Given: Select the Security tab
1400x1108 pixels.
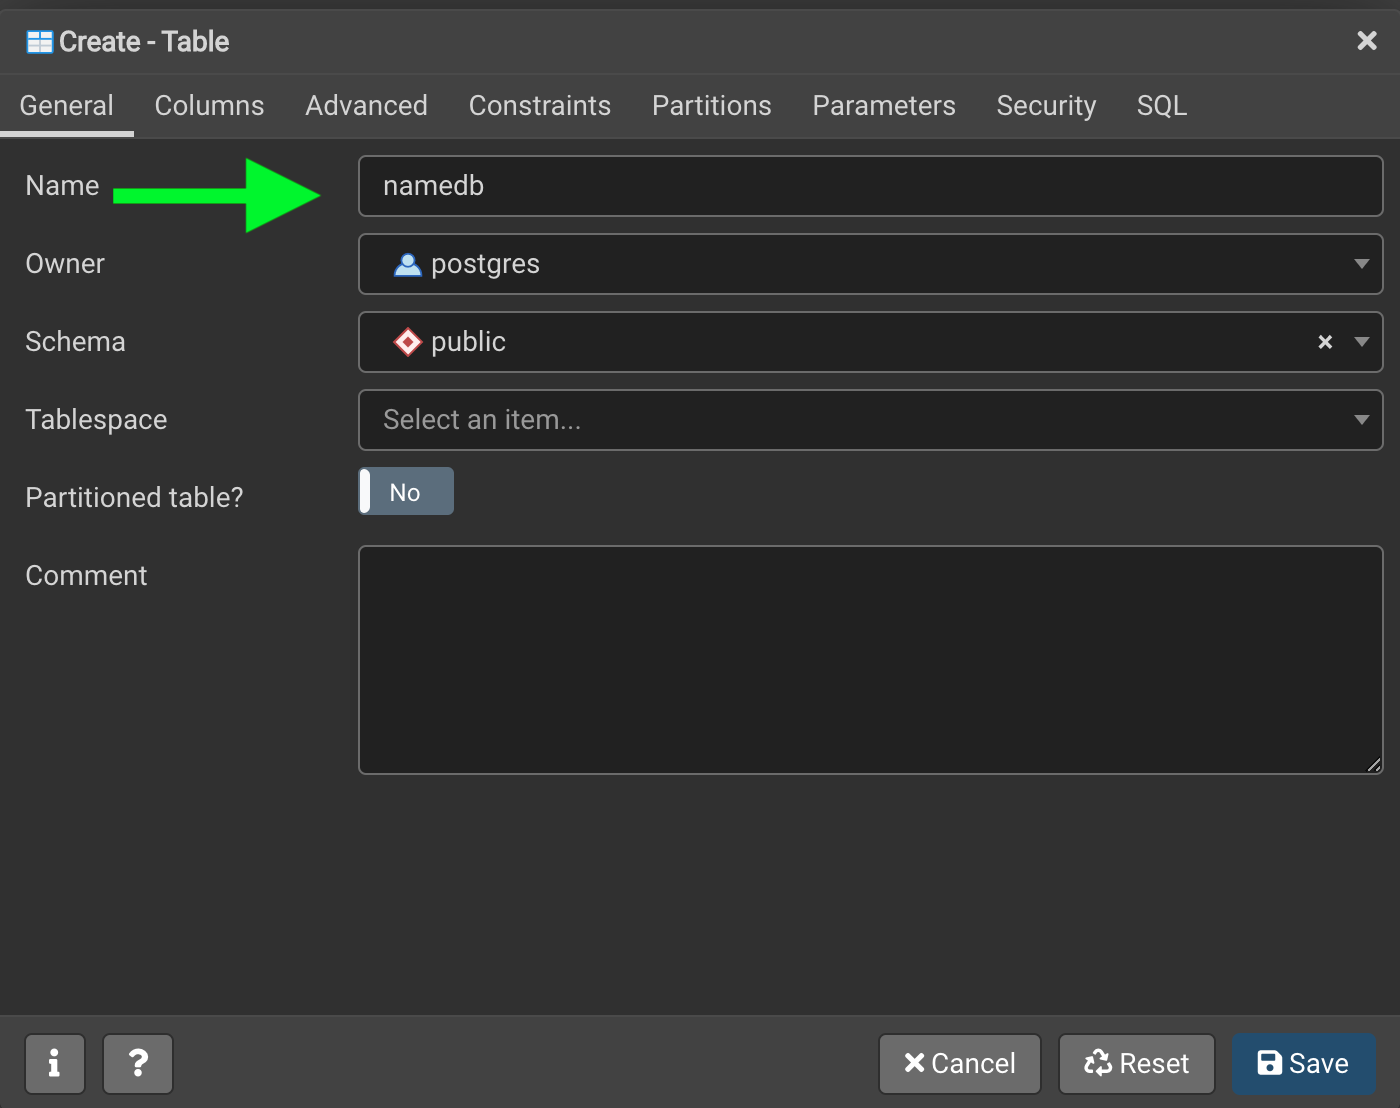Looking at the screenshot, I should tap(1046, 106).
